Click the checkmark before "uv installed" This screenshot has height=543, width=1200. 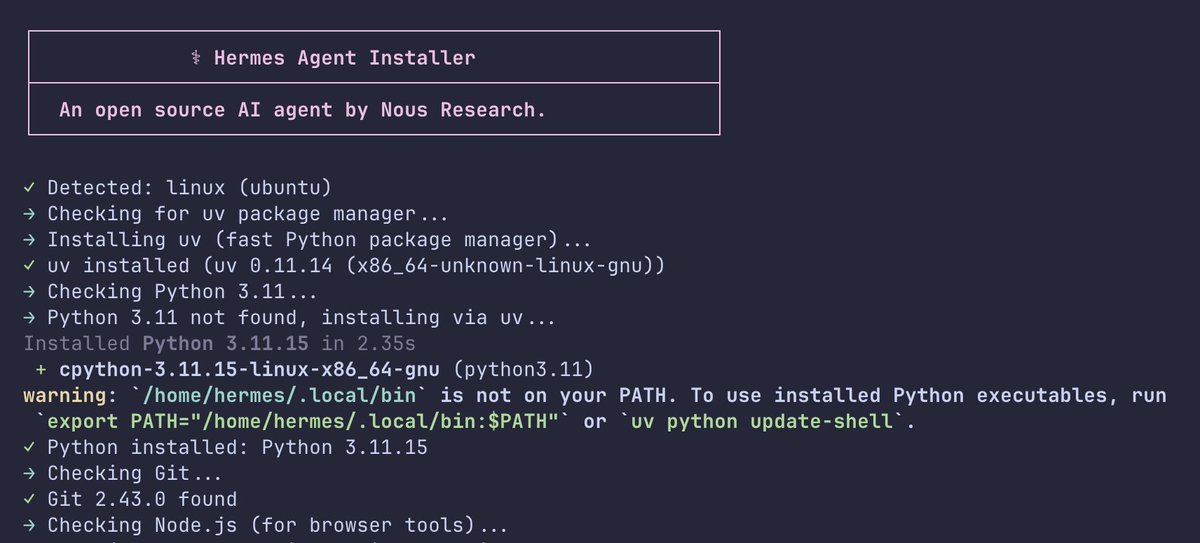(30, 266)
